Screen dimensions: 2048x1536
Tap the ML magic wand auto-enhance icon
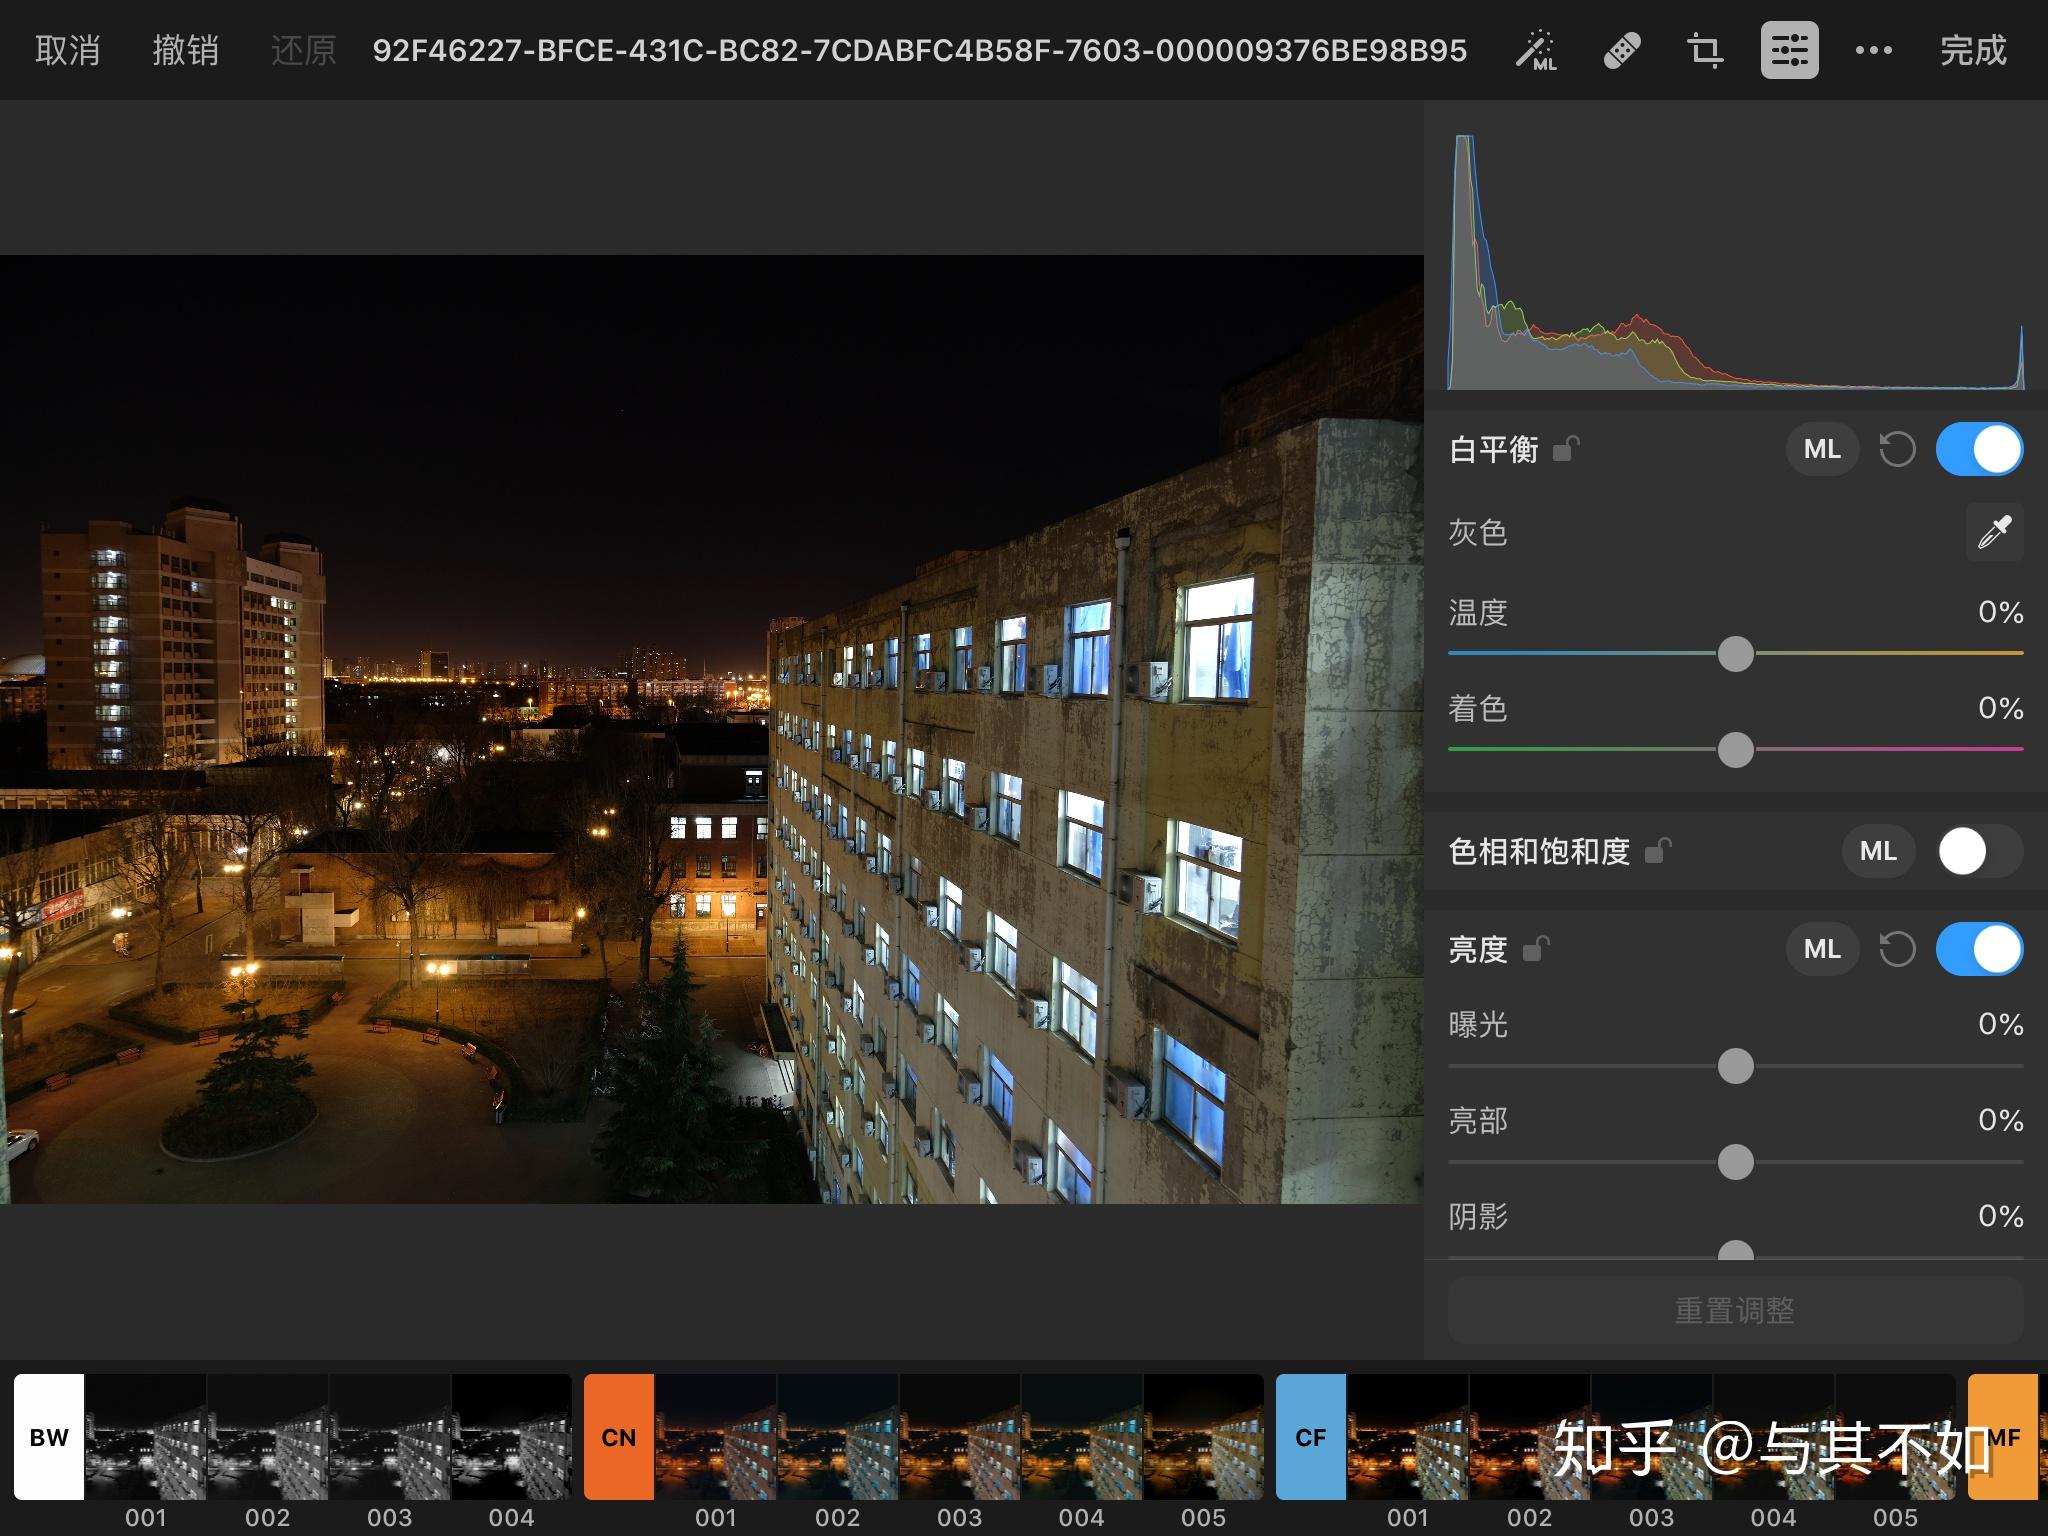tap(1536, 50)
